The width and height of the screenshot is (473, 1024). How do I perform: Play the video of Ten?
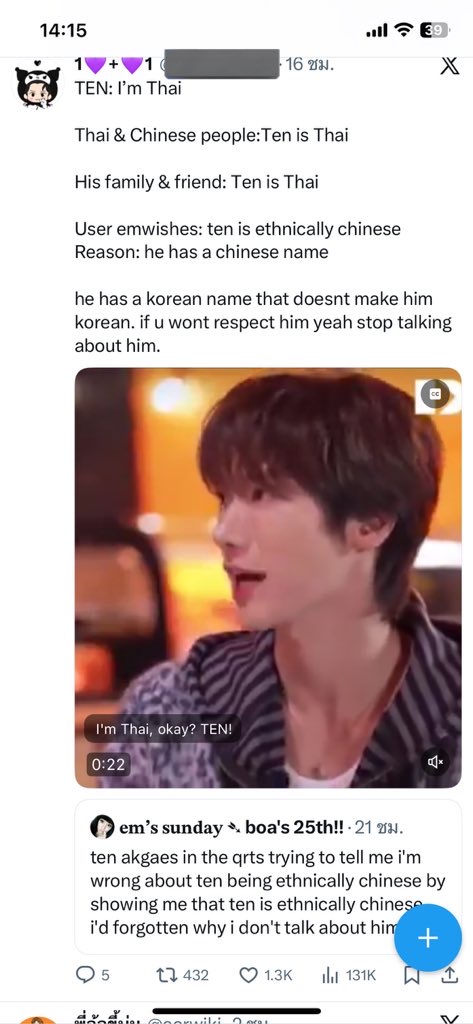click(x=268, y=578)
